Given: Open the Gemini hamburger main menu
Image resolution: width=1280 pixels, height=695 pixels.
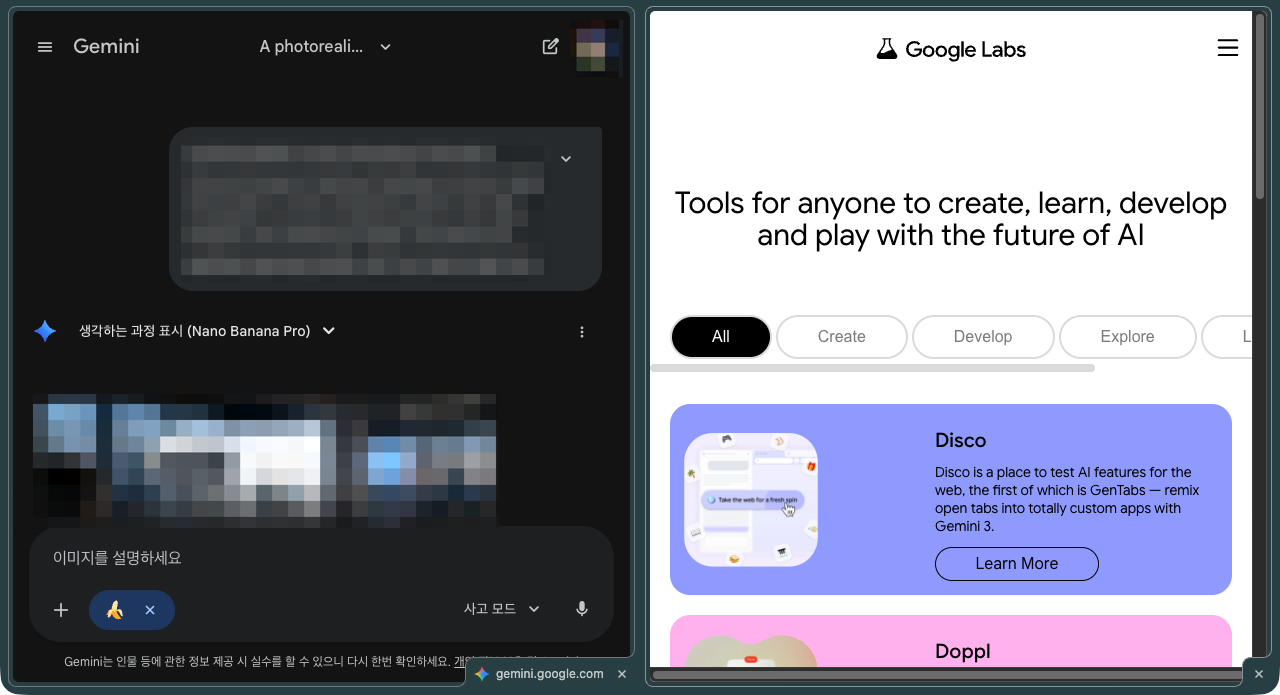Looking at the screenshot, I should pos(45,47).
